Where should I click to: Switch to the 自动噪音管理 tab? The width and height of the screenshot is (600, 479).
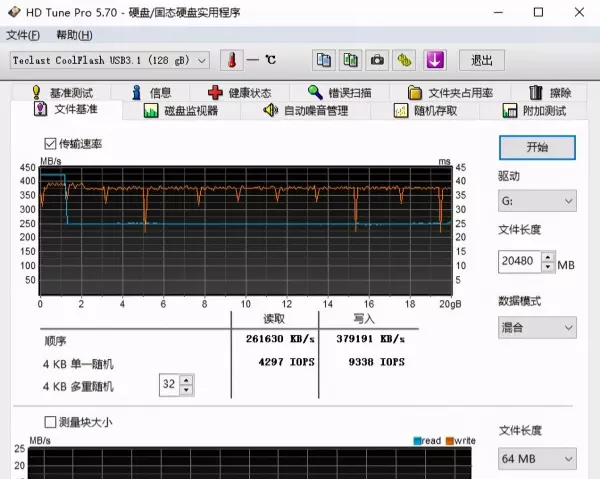pos(306,111)
